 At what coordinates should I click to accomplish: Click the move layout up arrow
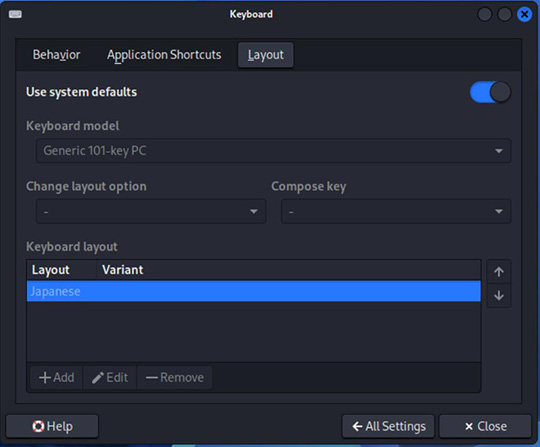click(499, 272)
